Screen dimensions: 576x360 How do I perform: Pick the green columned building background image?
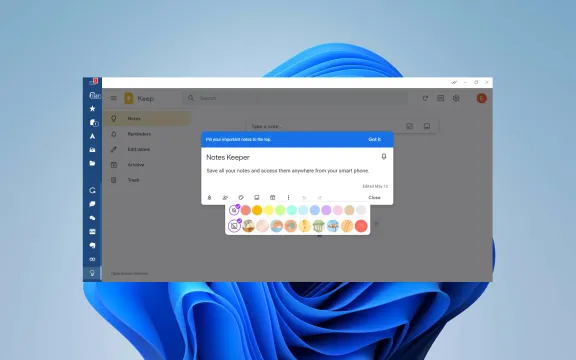click(x=318, y=226)
